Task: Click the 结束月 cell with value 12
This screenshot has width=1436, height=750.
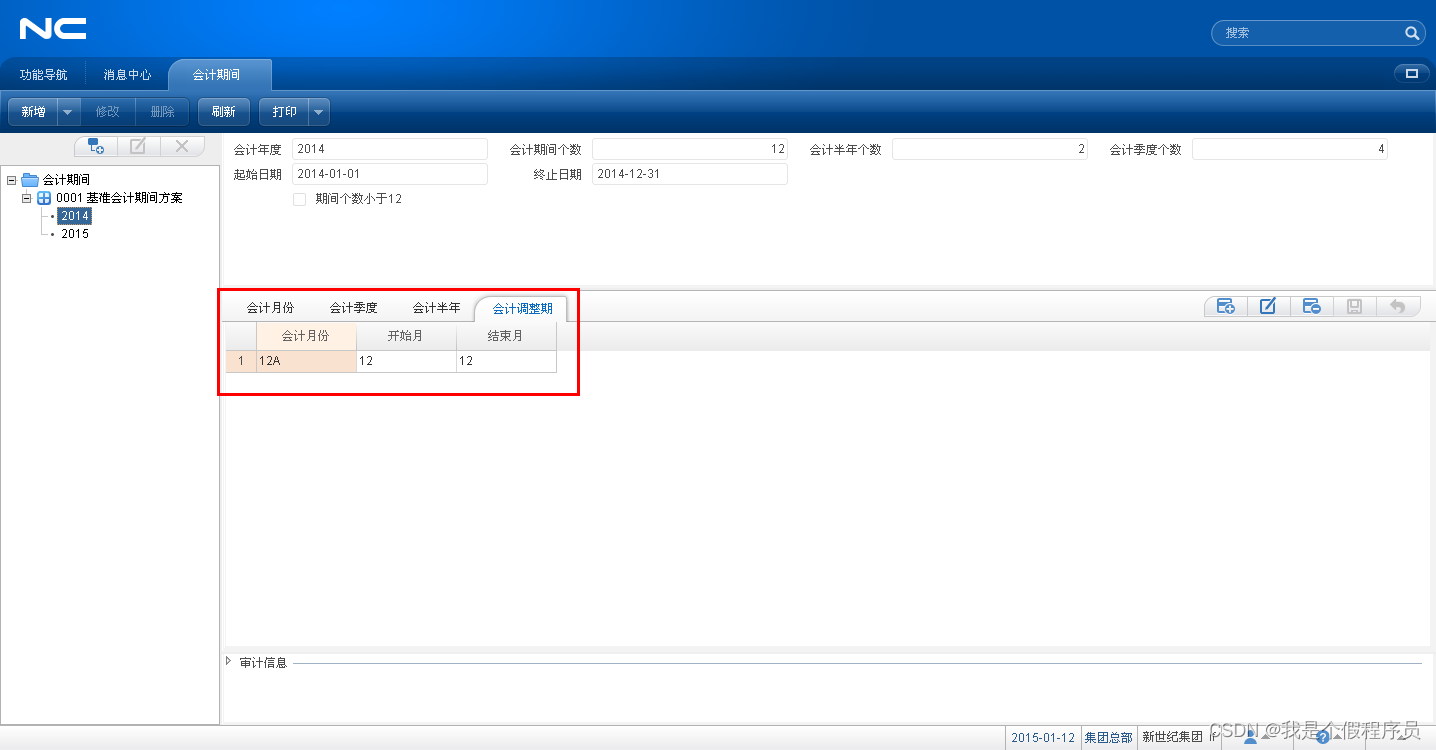Action: tap(506, 361)
